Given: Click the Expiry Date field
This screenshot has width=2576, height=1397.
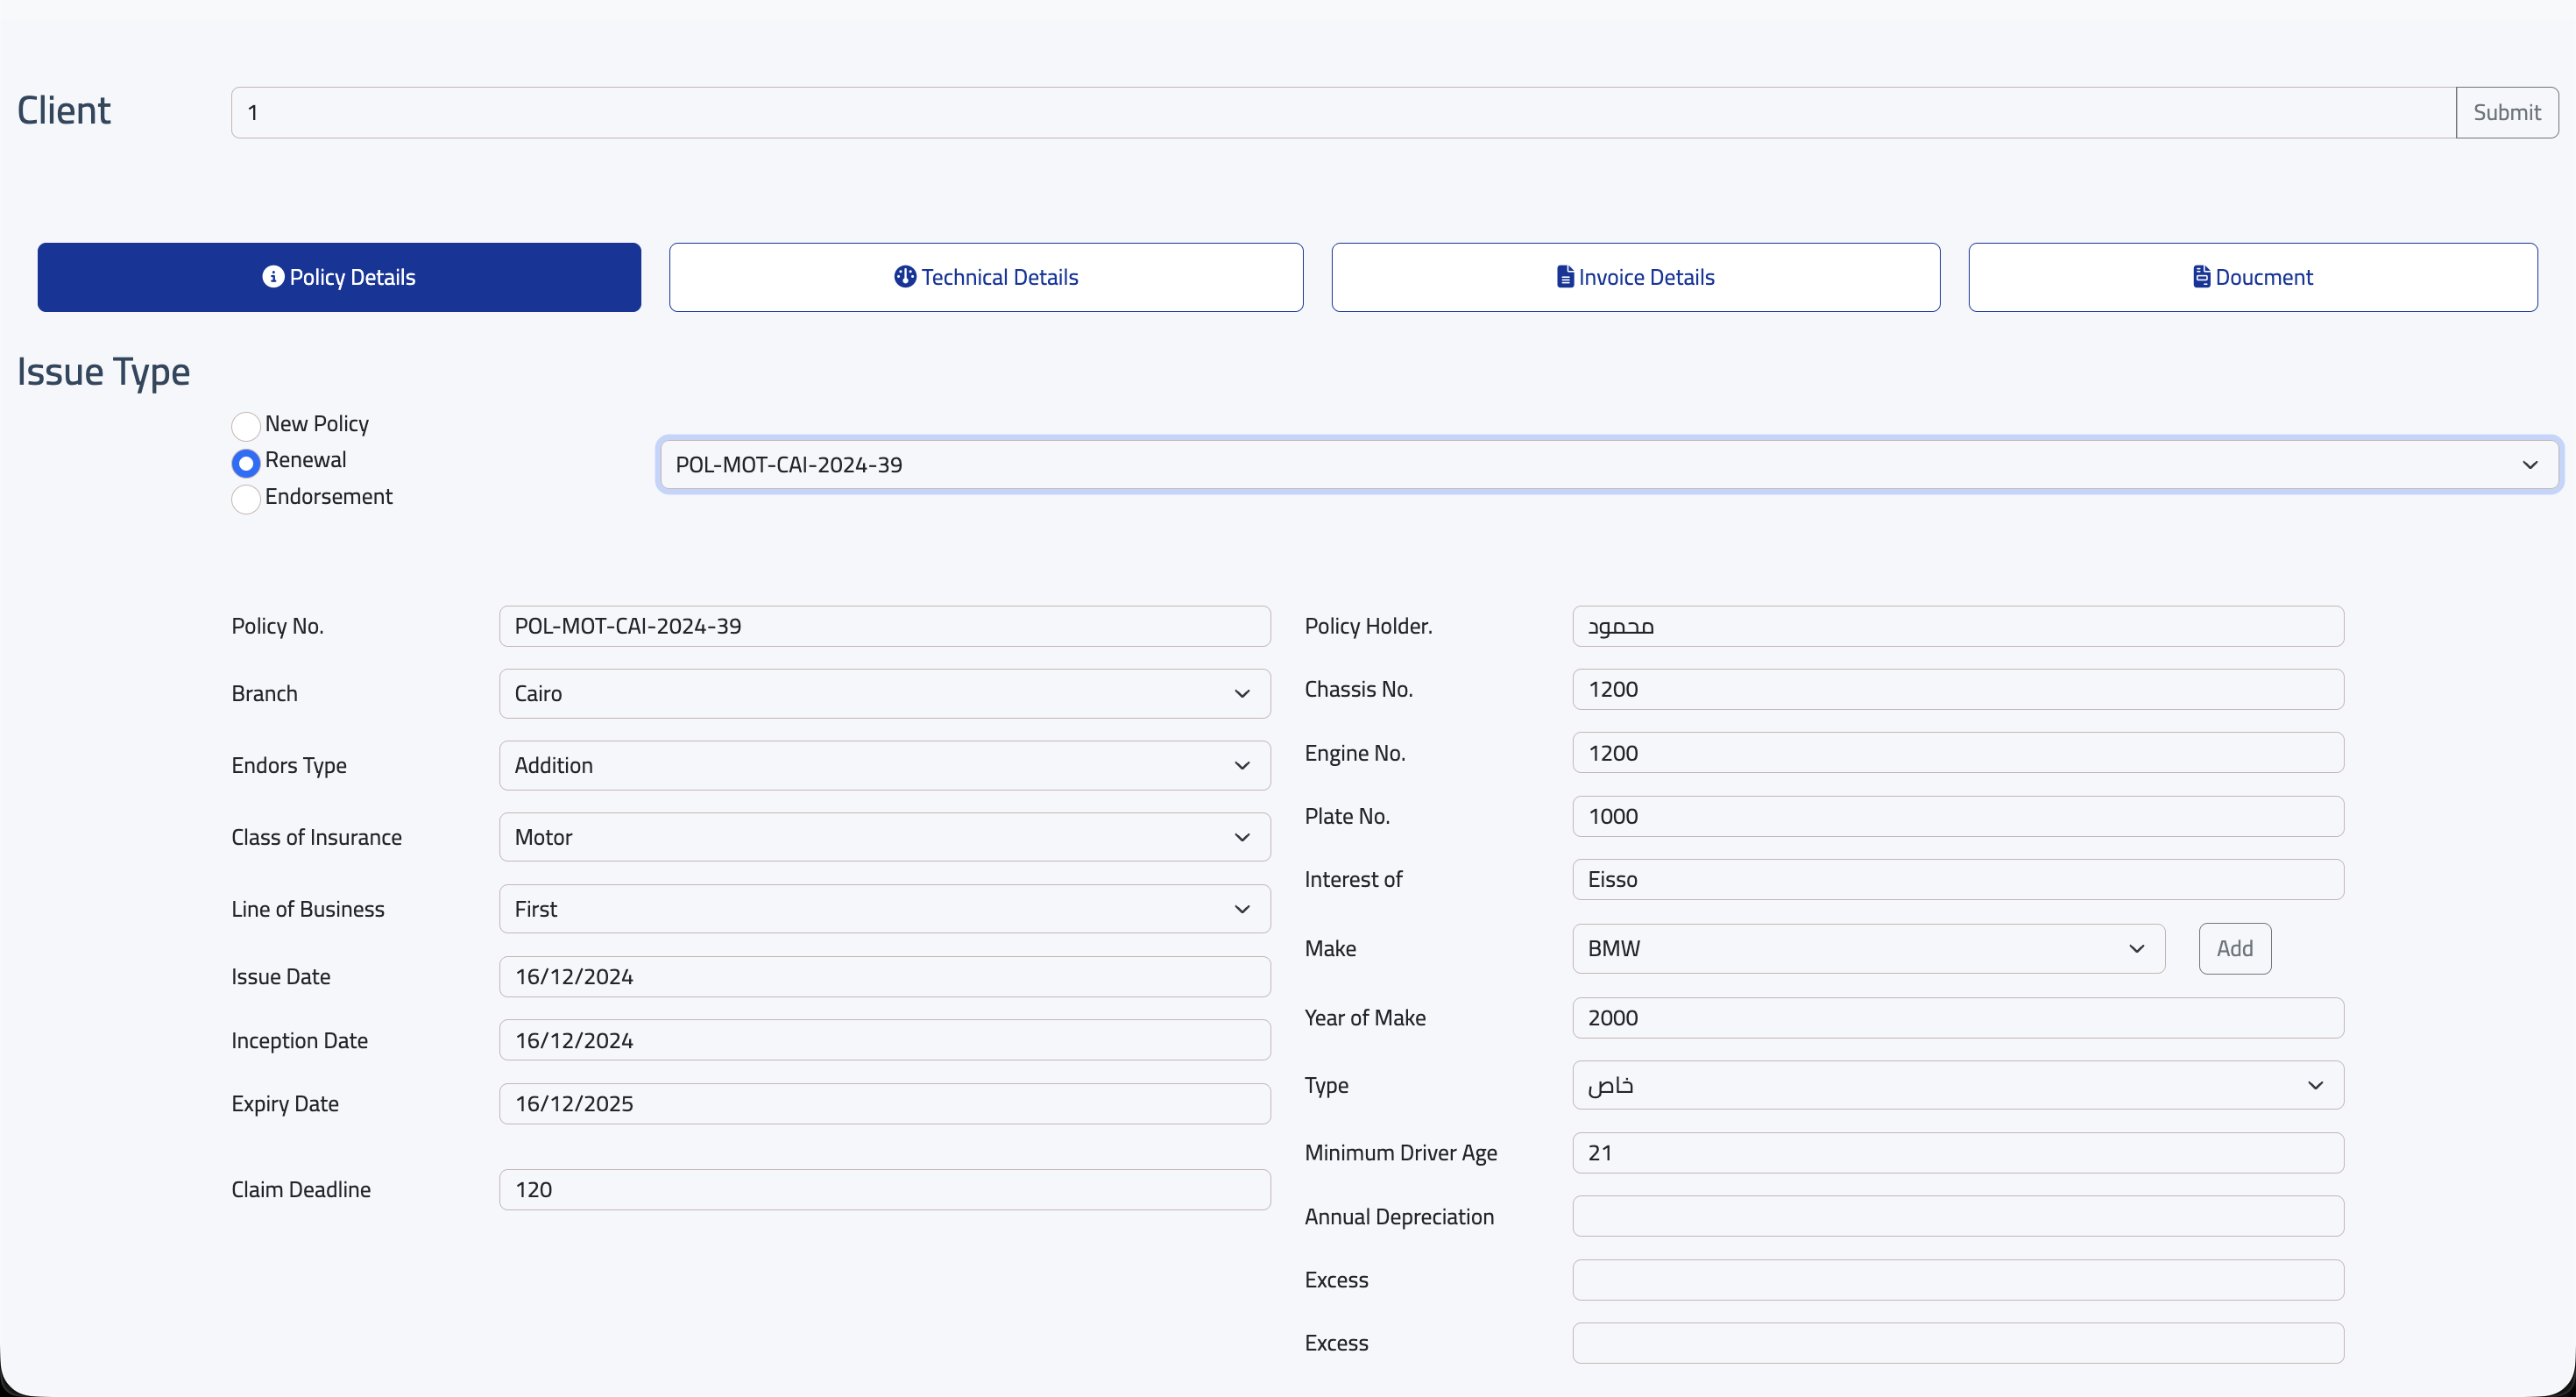Looking at the screenshot, I should [884, 1104].
